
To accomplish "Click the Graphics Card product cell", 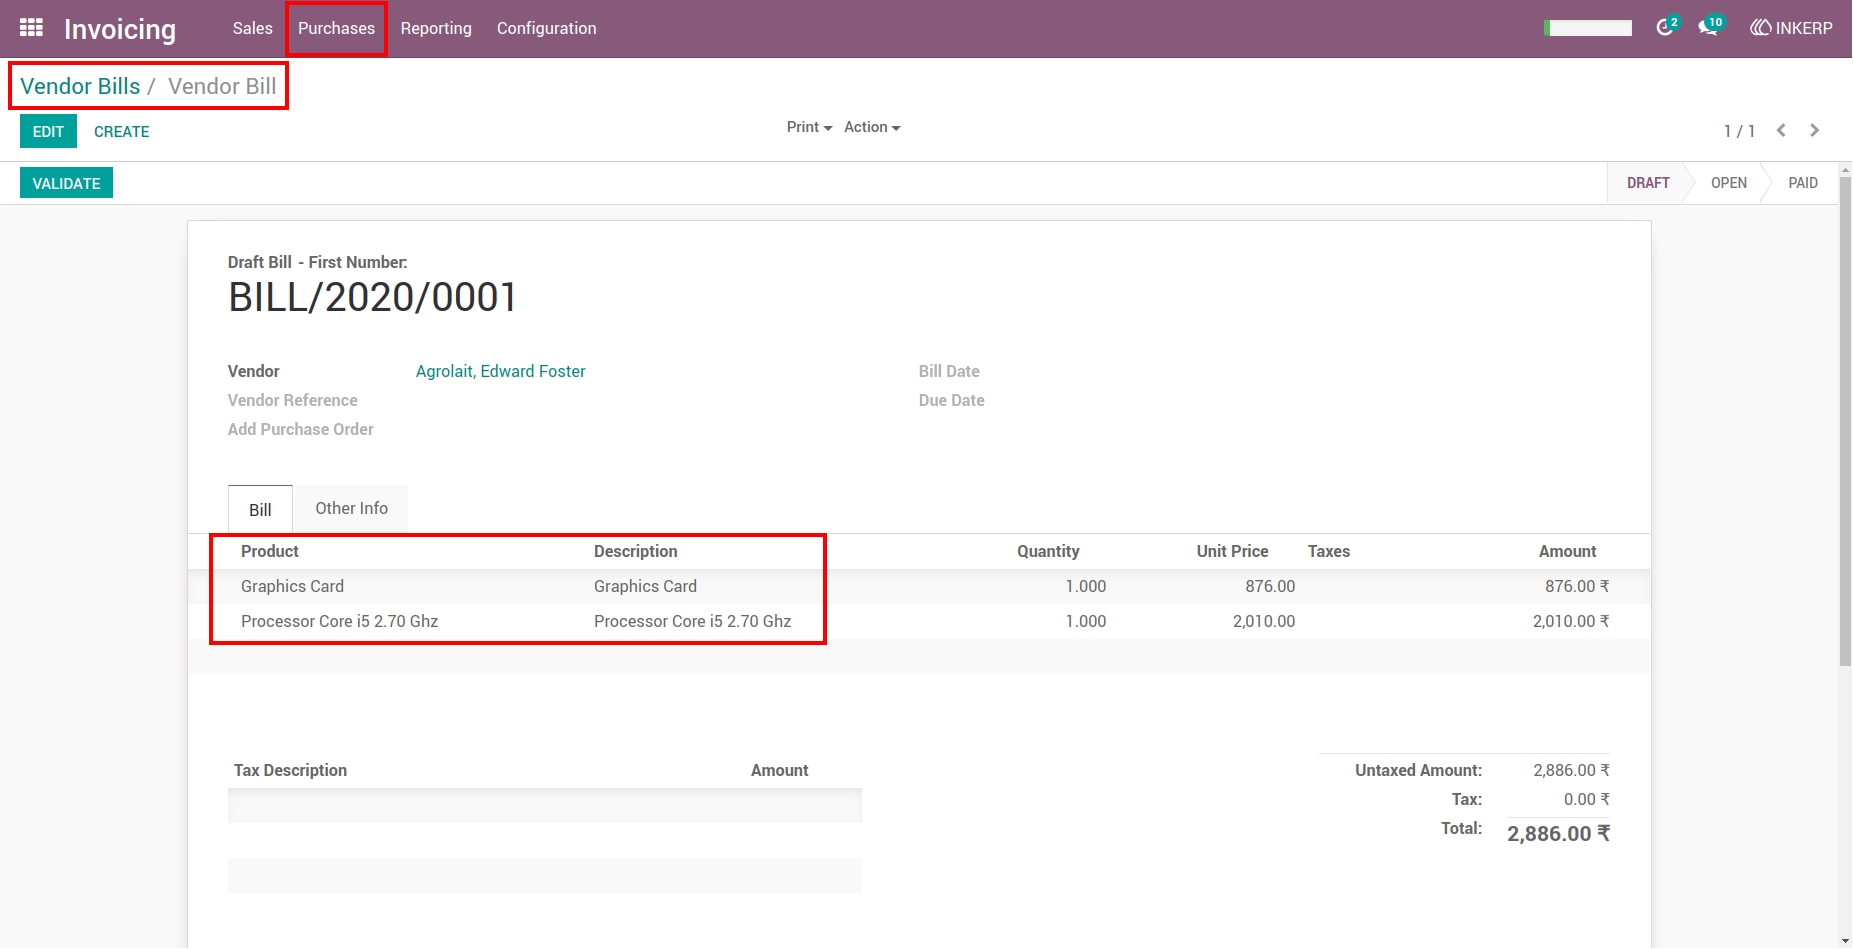I will 292,586.
